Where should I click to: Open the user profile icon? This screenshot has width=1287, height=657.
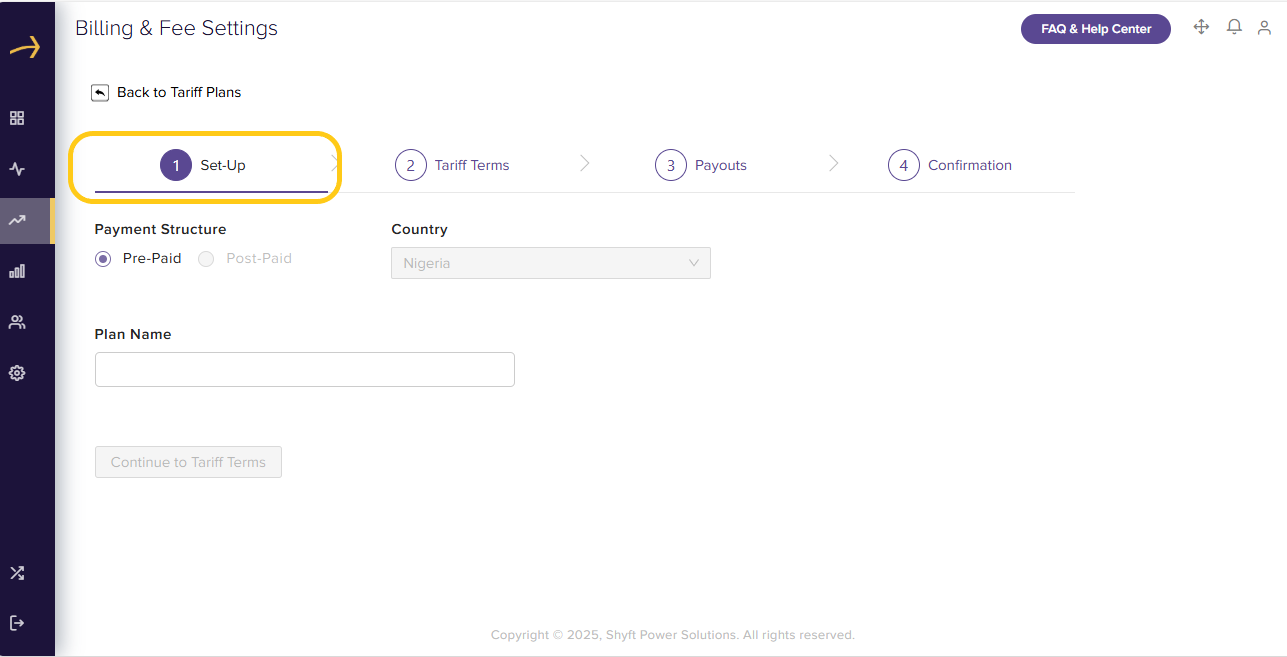[x=1264, y=28]
